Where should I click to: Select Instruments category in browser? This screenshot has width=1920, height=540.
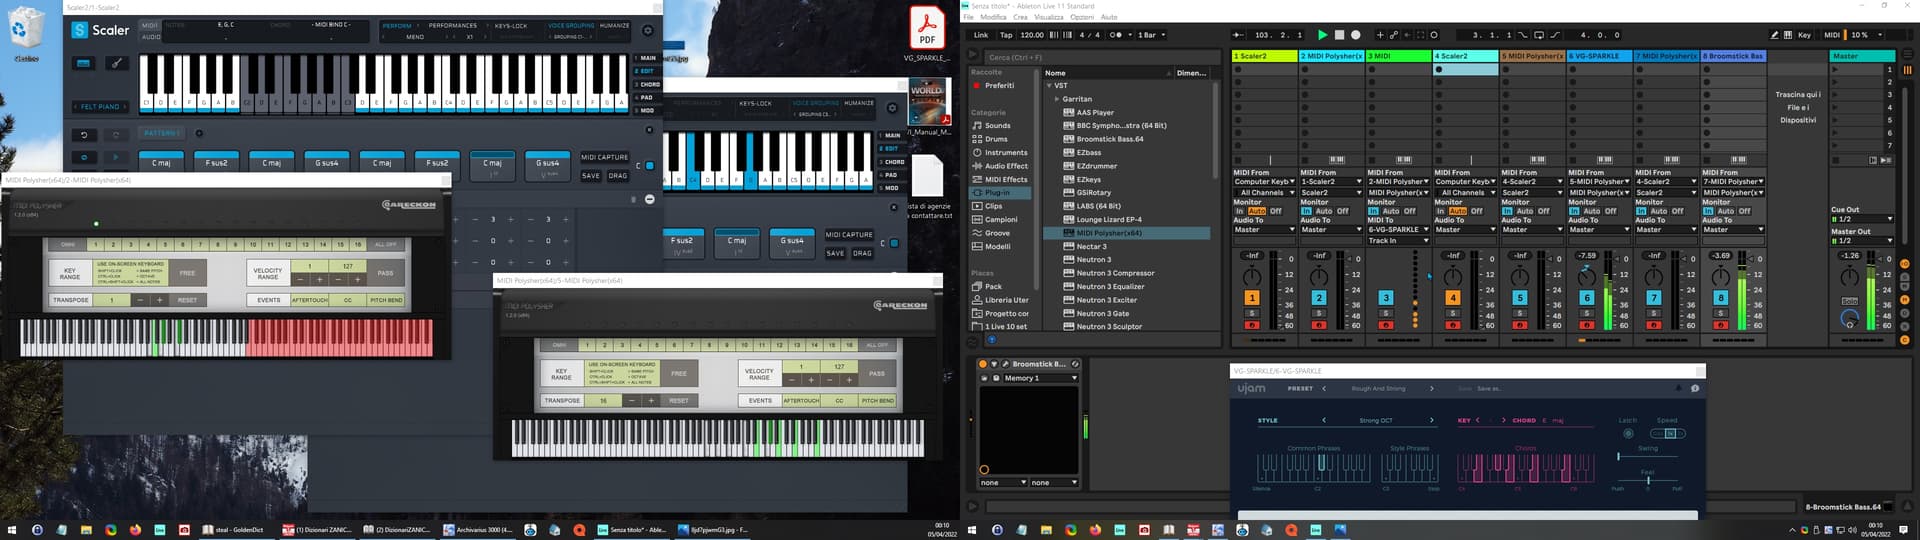click(x=1005, y=152)
